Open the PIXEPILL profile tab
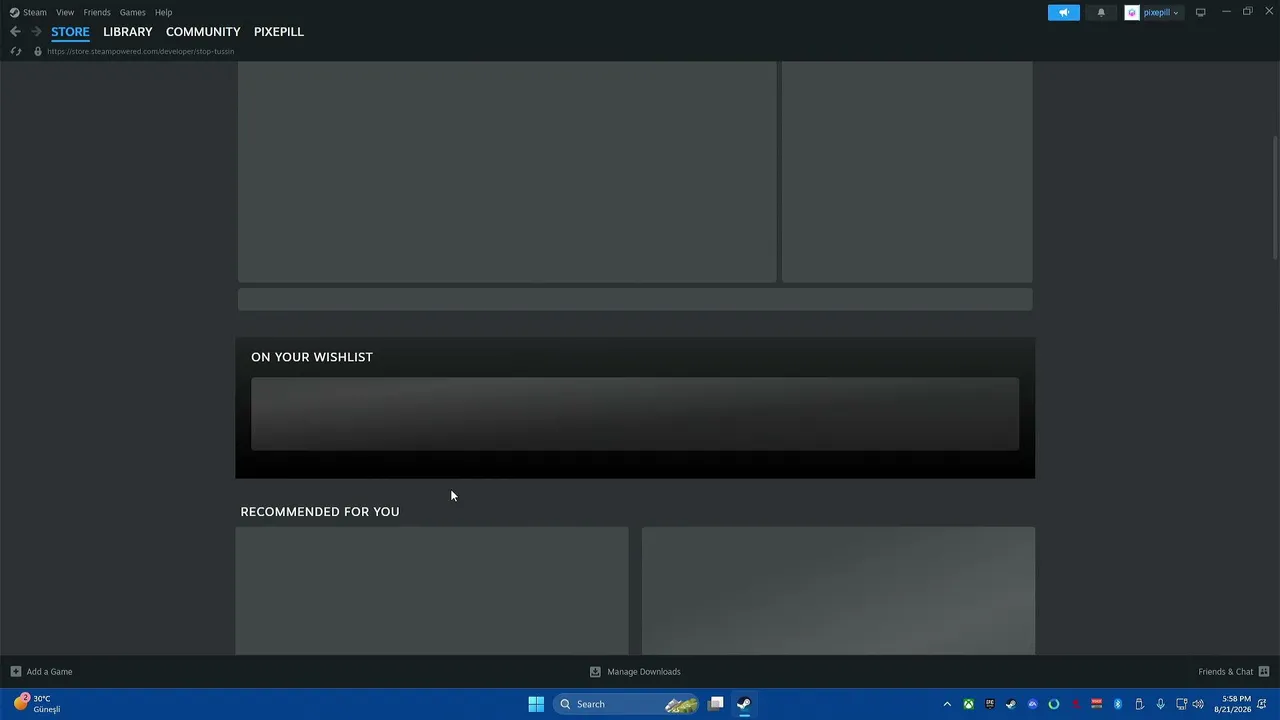This screenshot has height=720, width=1280. pos(278,32)
